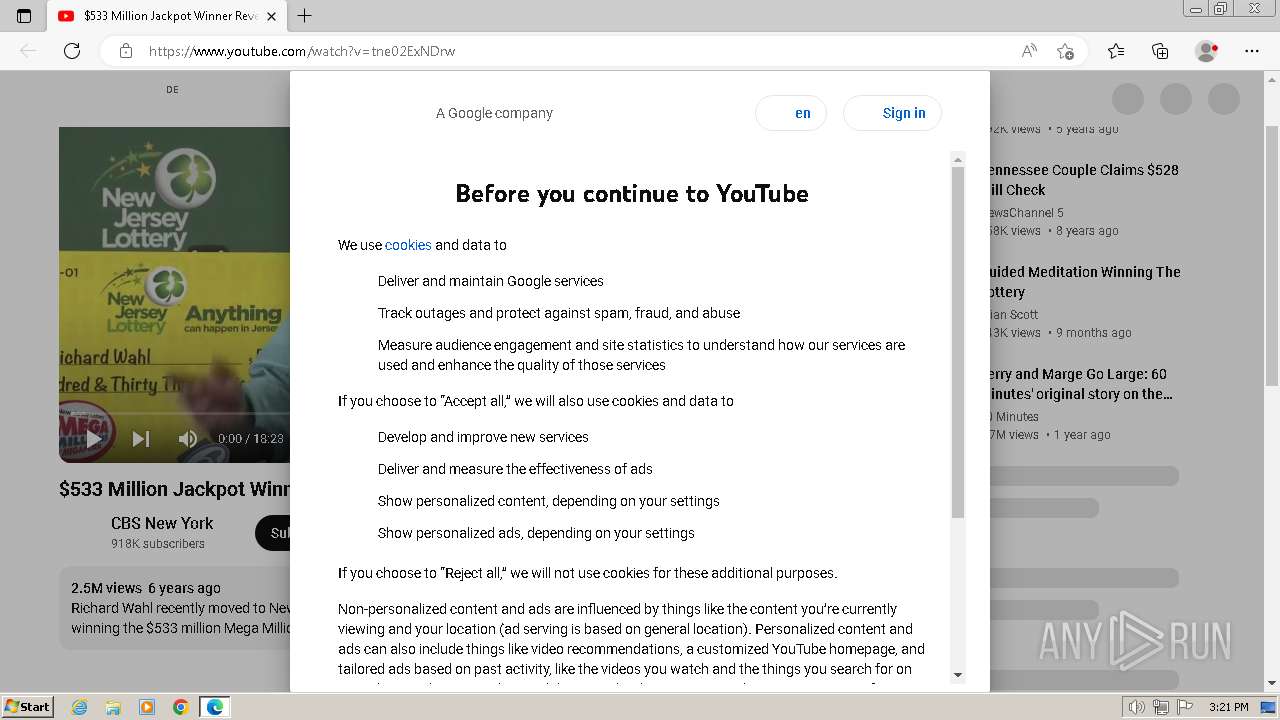Open File Explorer from taskbar
Image resolution: width=1280 pixels, height=720 pixels.
(x=113, y=707)
